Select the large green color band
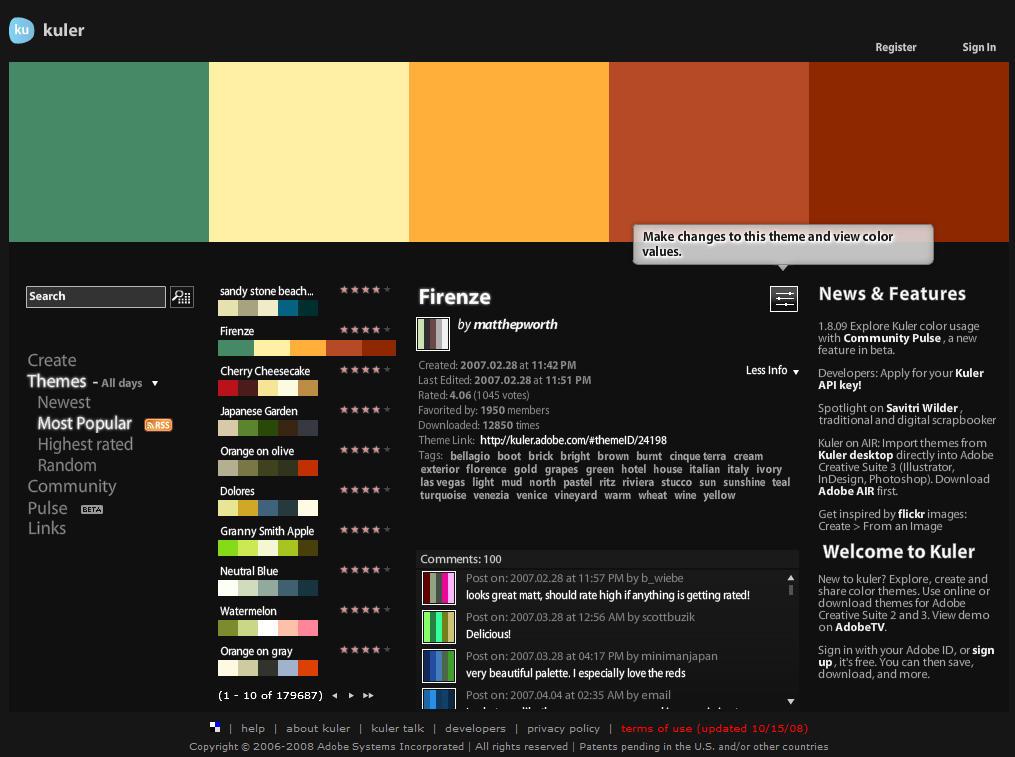 pos(109,152)
